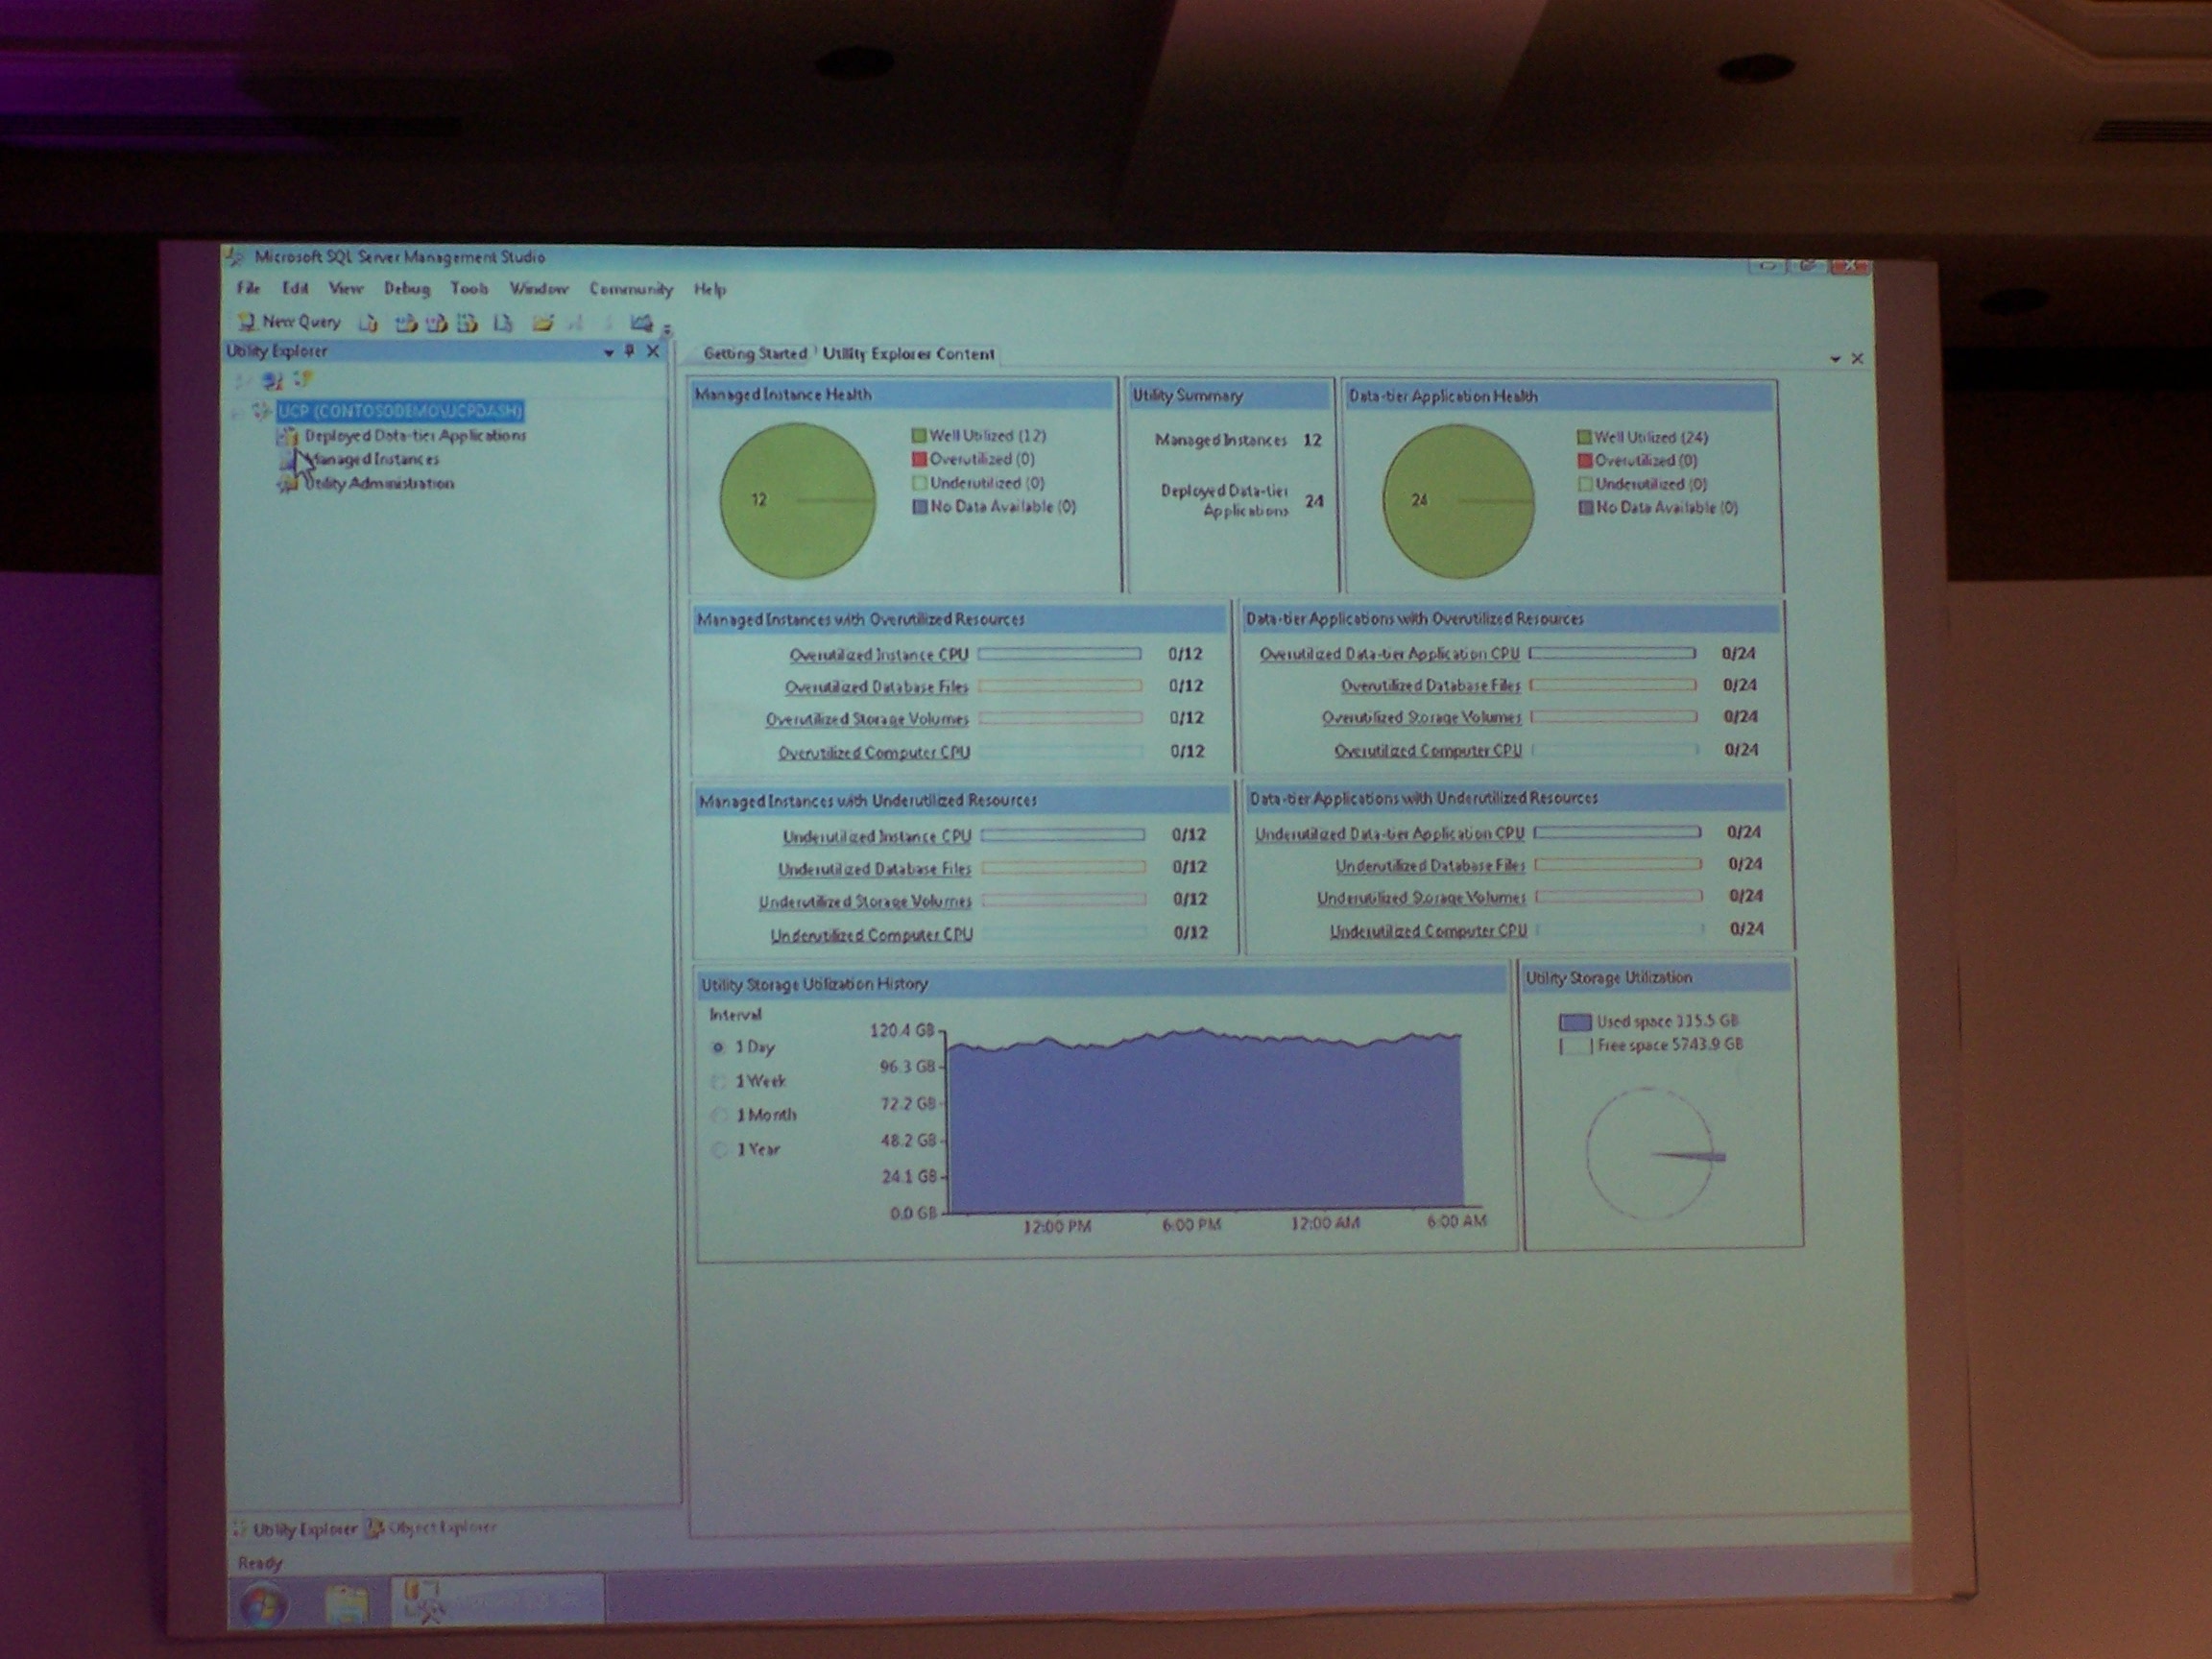Toggle the Utility Explorer auto-hide pin
Image resolution: width=2212 pixels, height=1659 pixels.
629,351
